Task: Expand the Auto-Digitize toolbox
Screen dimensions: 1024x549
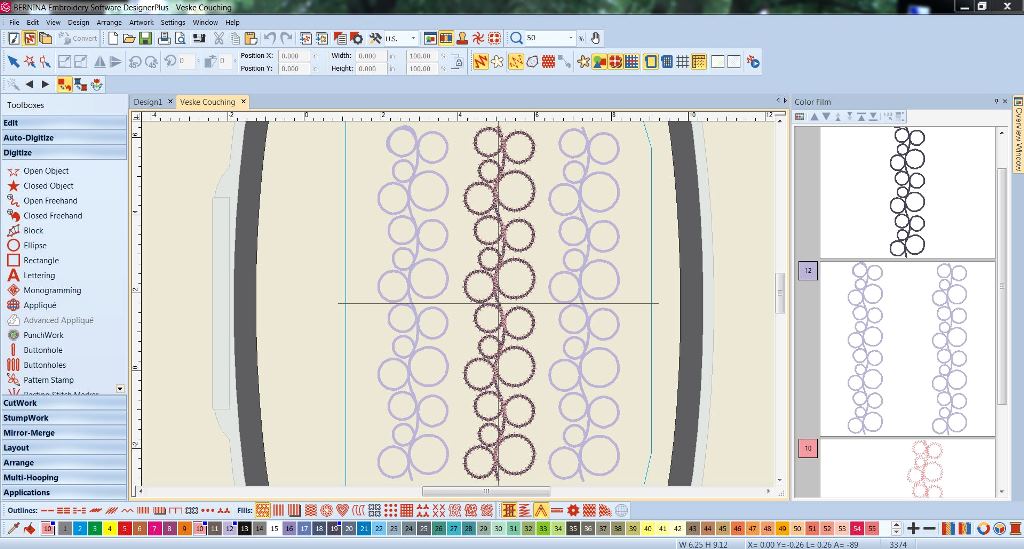Action: (64, 138)
